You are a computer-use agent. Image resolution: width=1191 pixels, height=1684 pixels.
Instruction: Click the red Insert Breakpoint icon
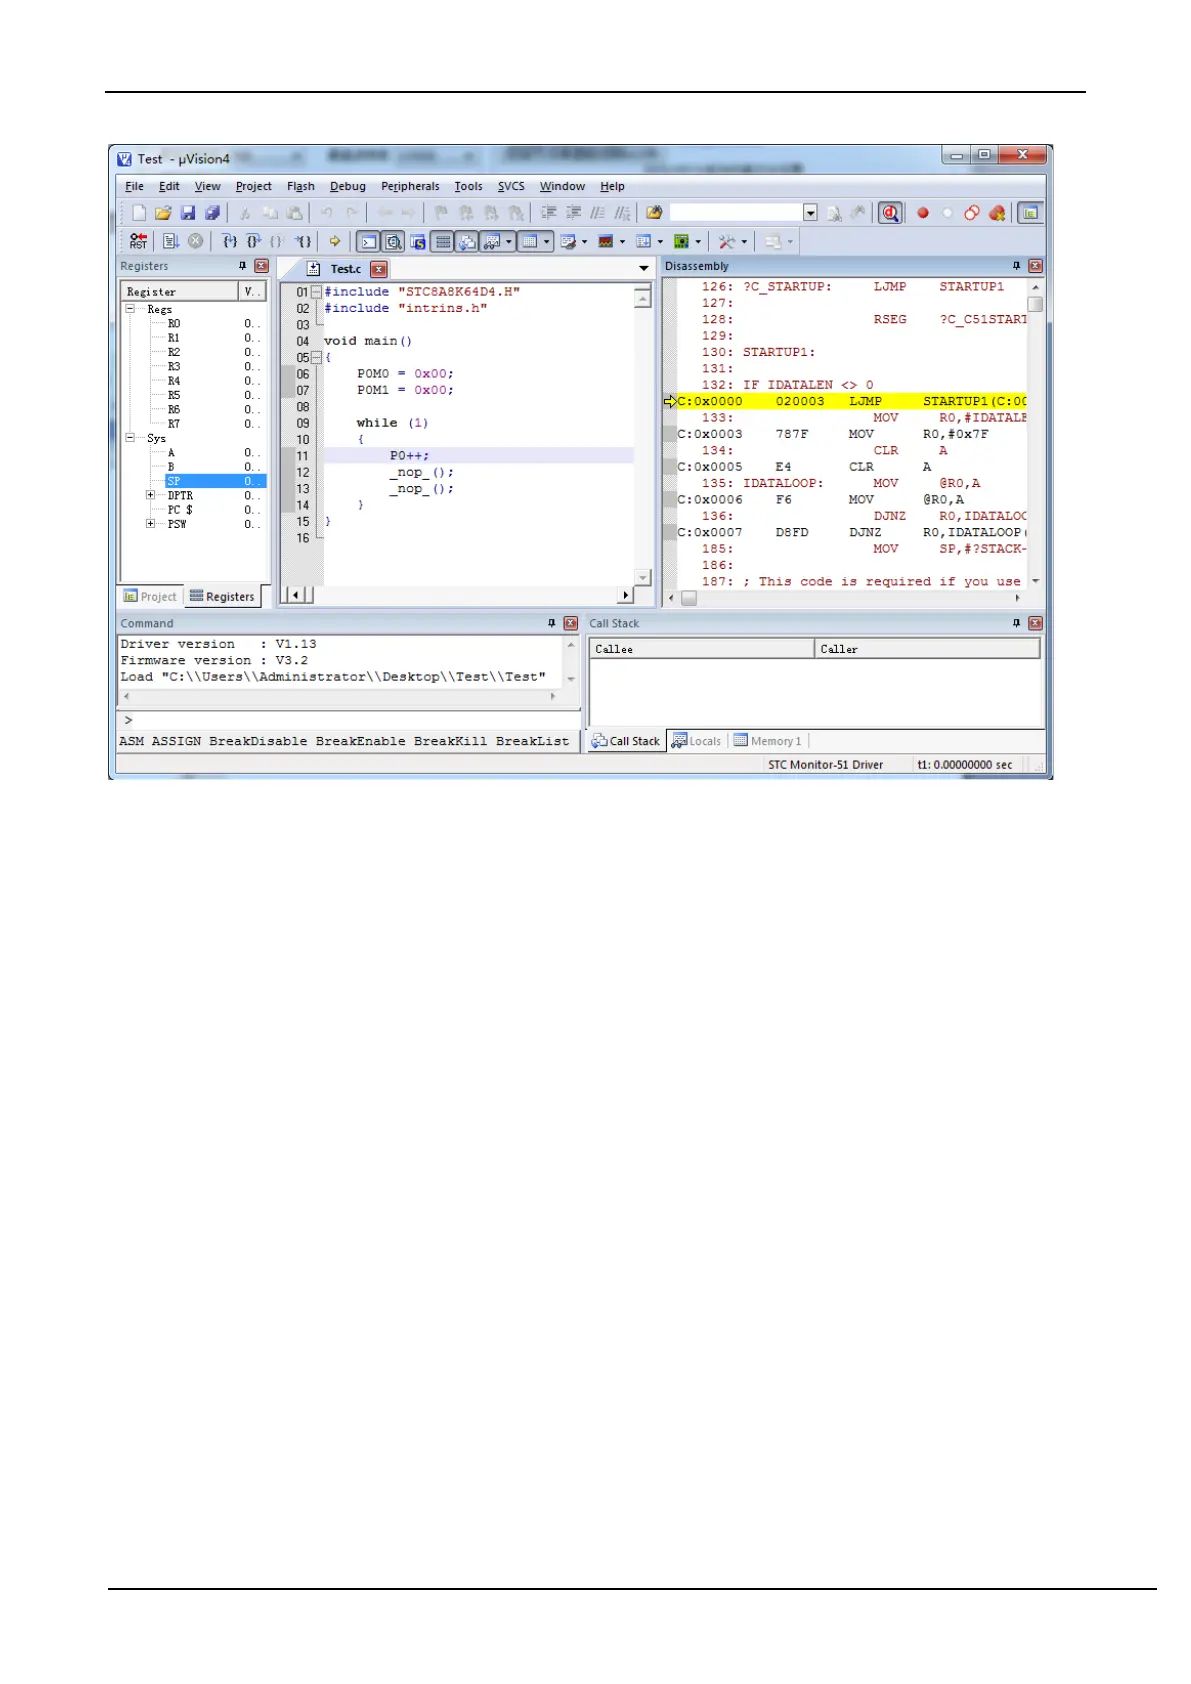click(x=923, y=213)
